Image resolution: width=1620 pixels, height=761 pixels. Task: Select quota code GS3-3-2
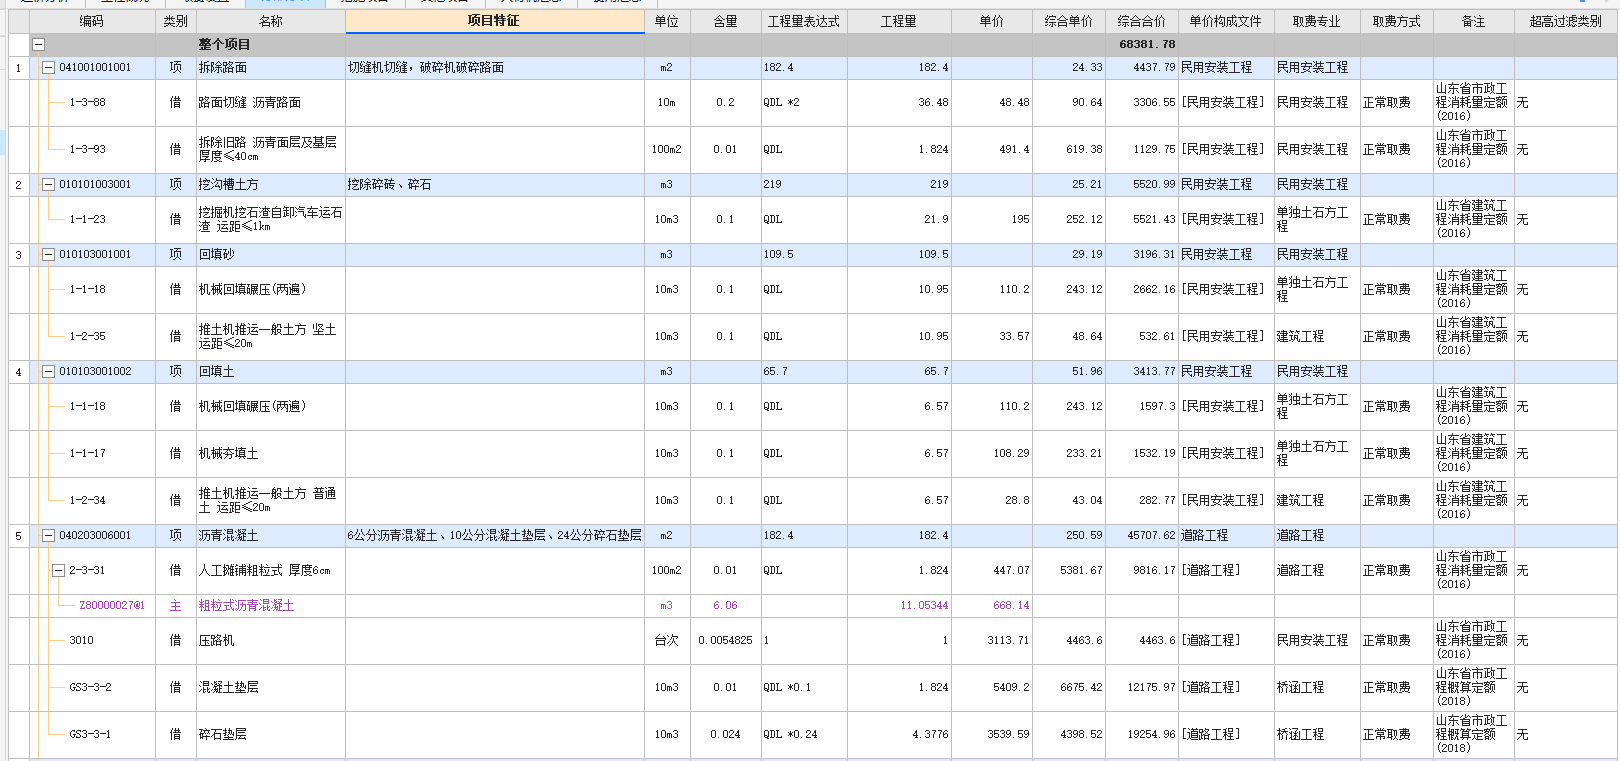[90, 687]
